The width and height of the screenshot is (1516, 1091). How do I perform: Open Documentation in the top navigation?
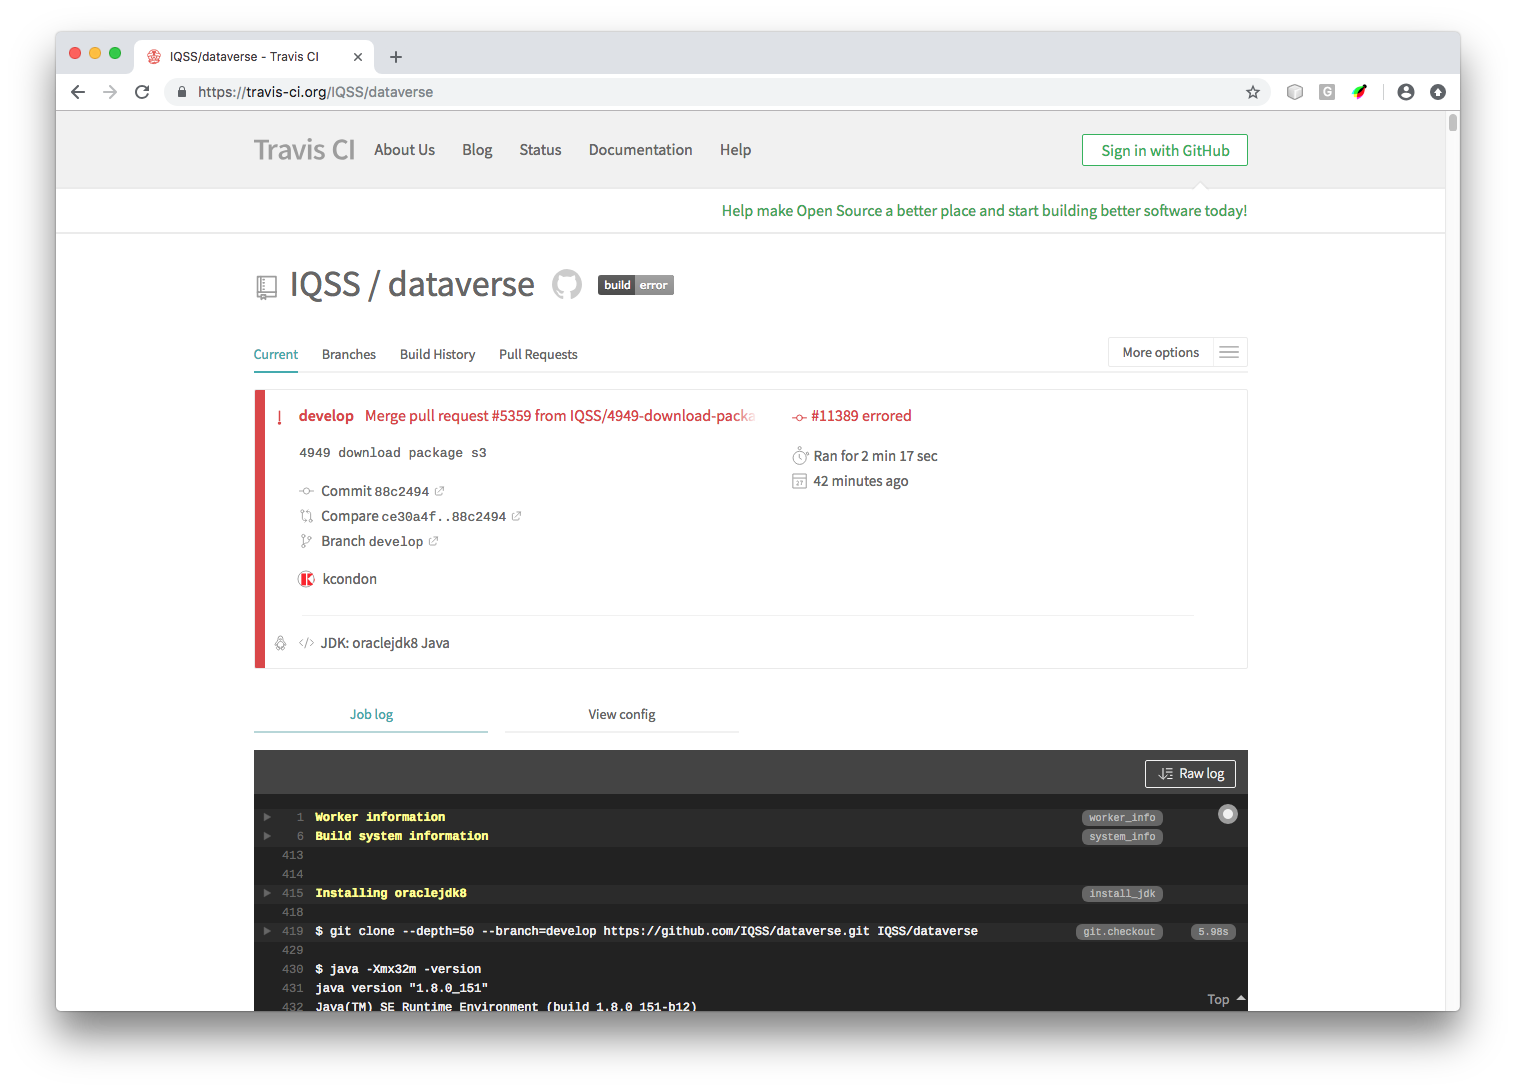[640, 150]
